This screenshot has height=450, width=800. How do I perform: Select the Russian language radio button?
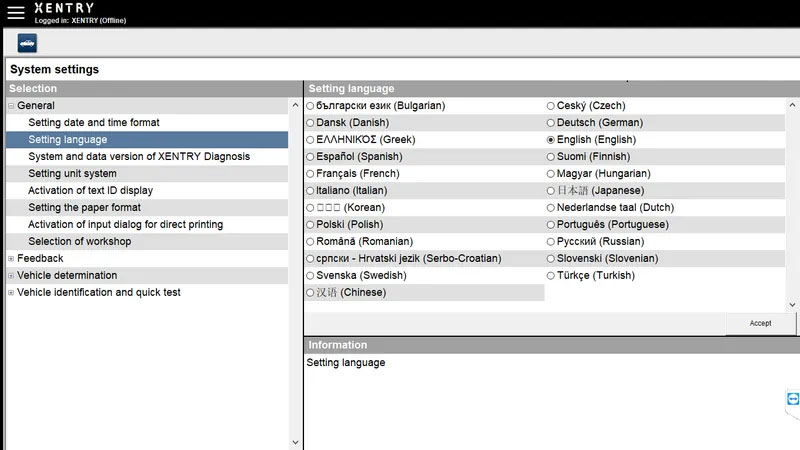click(x=551, y=242)
